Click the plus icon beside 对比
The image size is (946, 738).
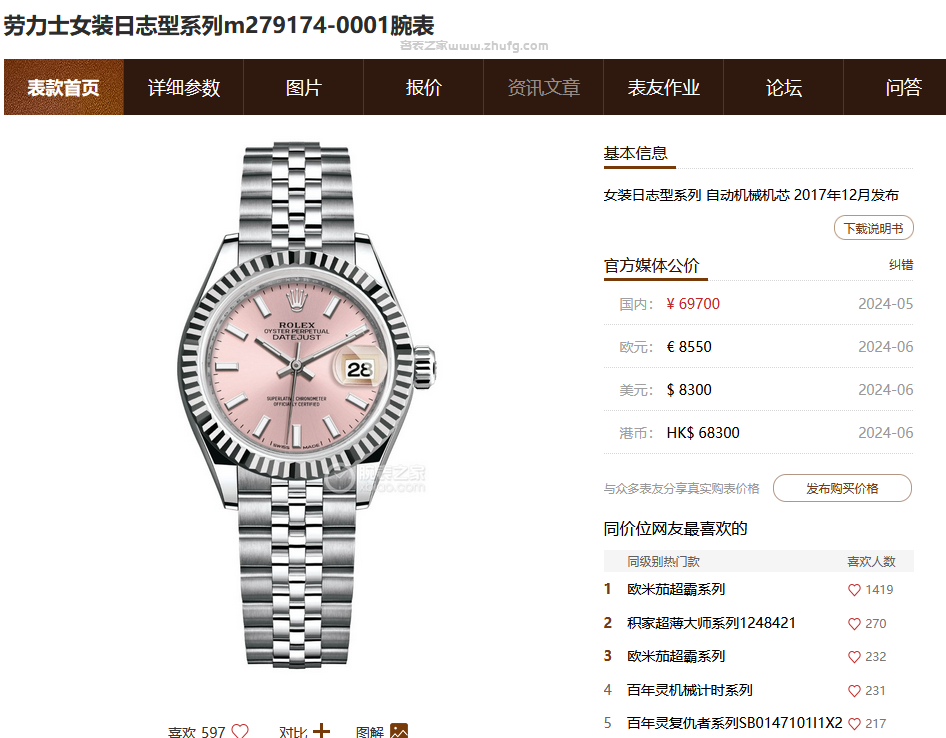pos(321,731)
